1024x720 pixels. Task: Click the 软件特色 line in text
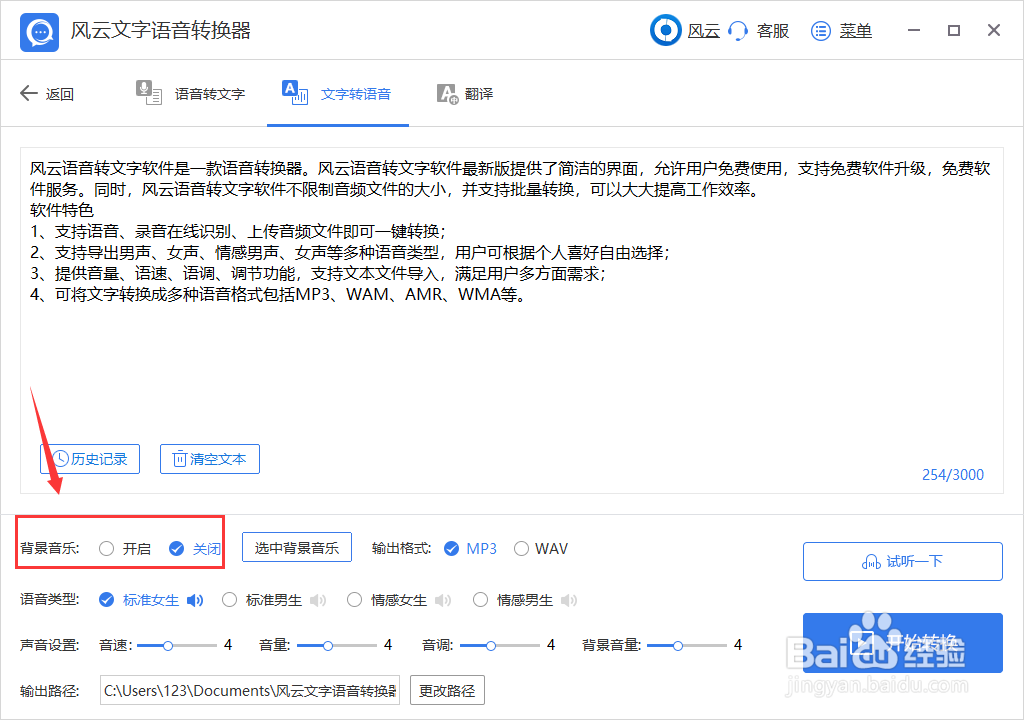click(62, 210)
